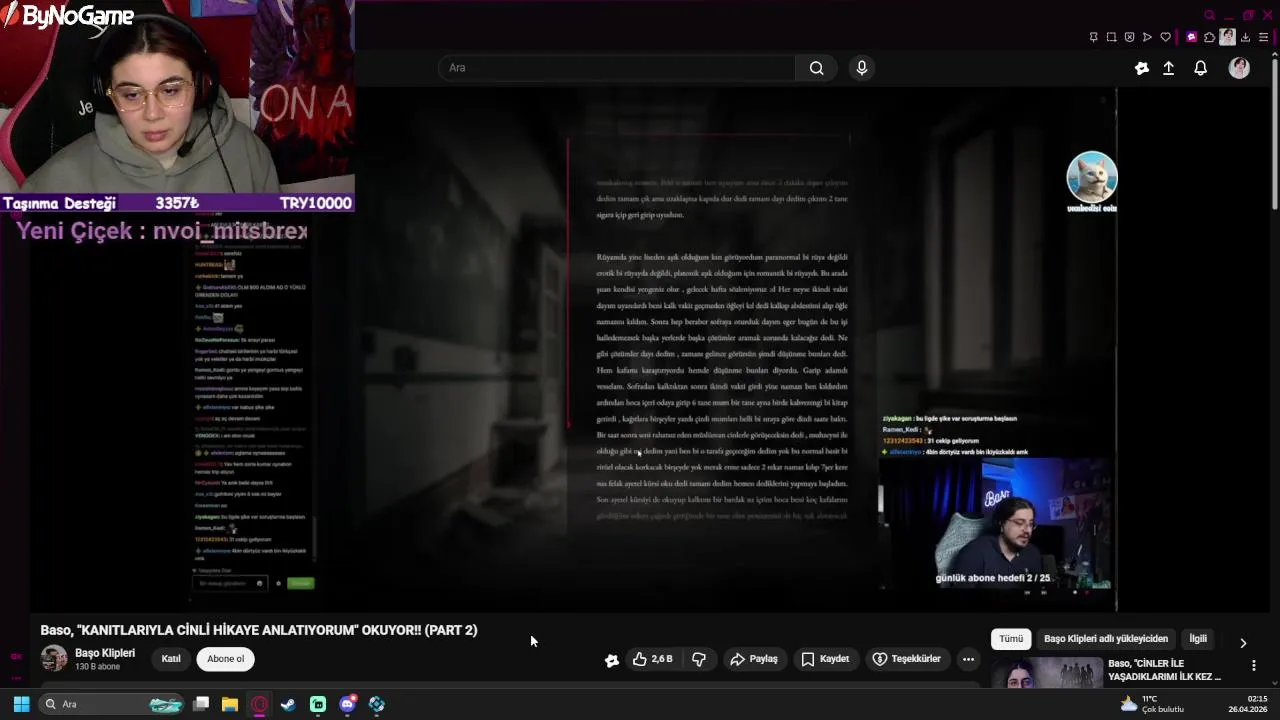Open the YouTube create upload icon
Viewport: 1280px width, 720px height.
[x=1168, y=68]
